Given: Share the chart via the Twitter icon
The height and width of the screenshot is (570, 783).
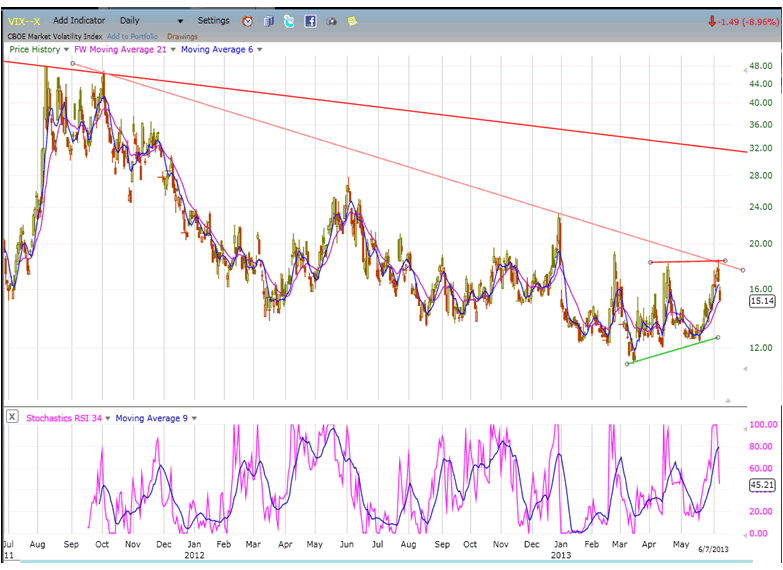Looking at the screenshot, I should pyautogui.click(x=289, y=21).
